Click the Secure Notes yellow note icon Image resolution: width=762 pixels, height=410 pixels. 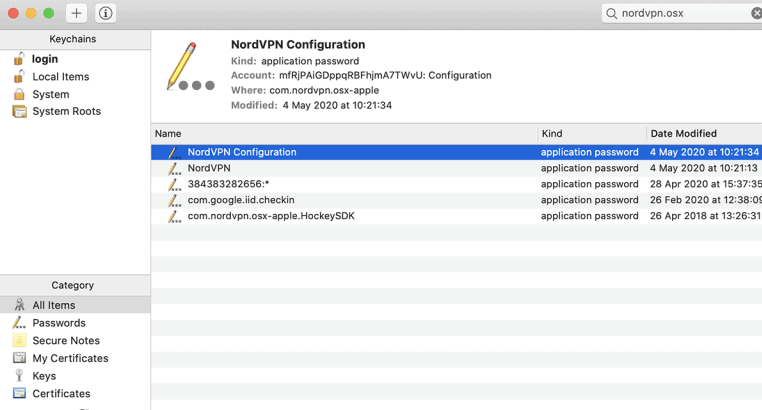19,341
